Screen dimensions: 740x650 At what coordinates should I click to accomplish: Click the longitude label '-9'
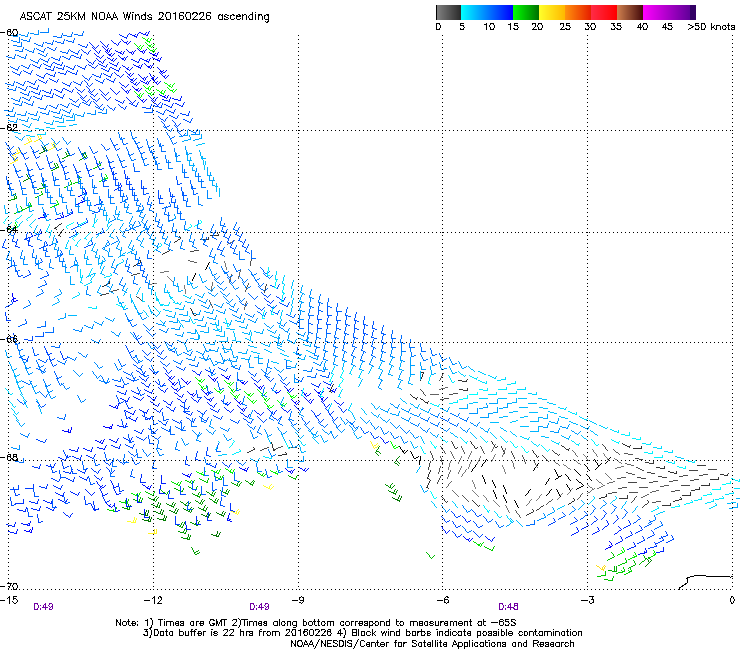pos(297,600)
